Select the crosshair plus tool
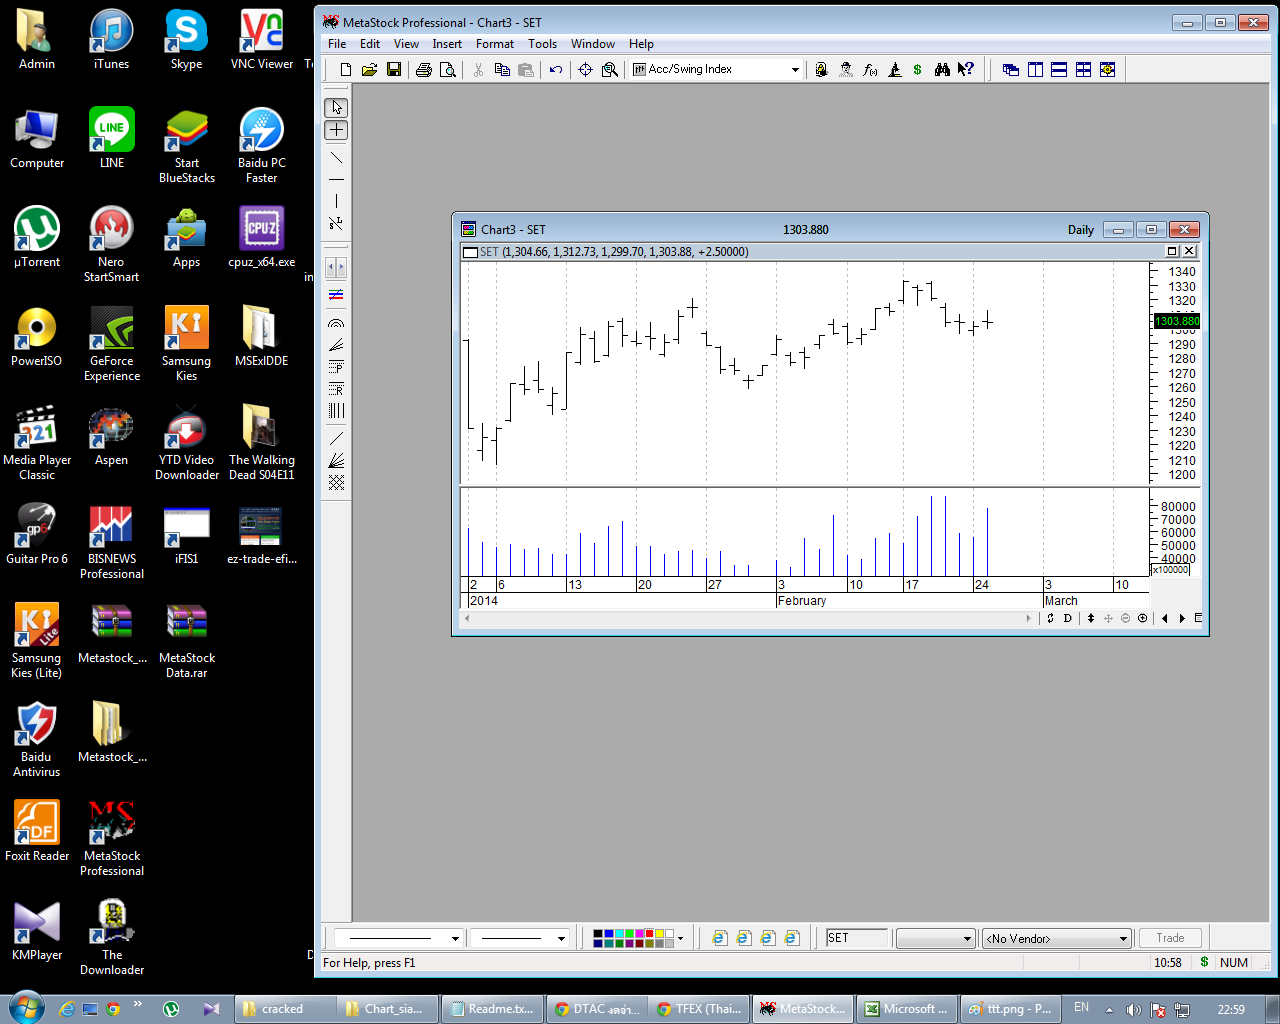The image size is (1280, 1024). tap(336, 130)
